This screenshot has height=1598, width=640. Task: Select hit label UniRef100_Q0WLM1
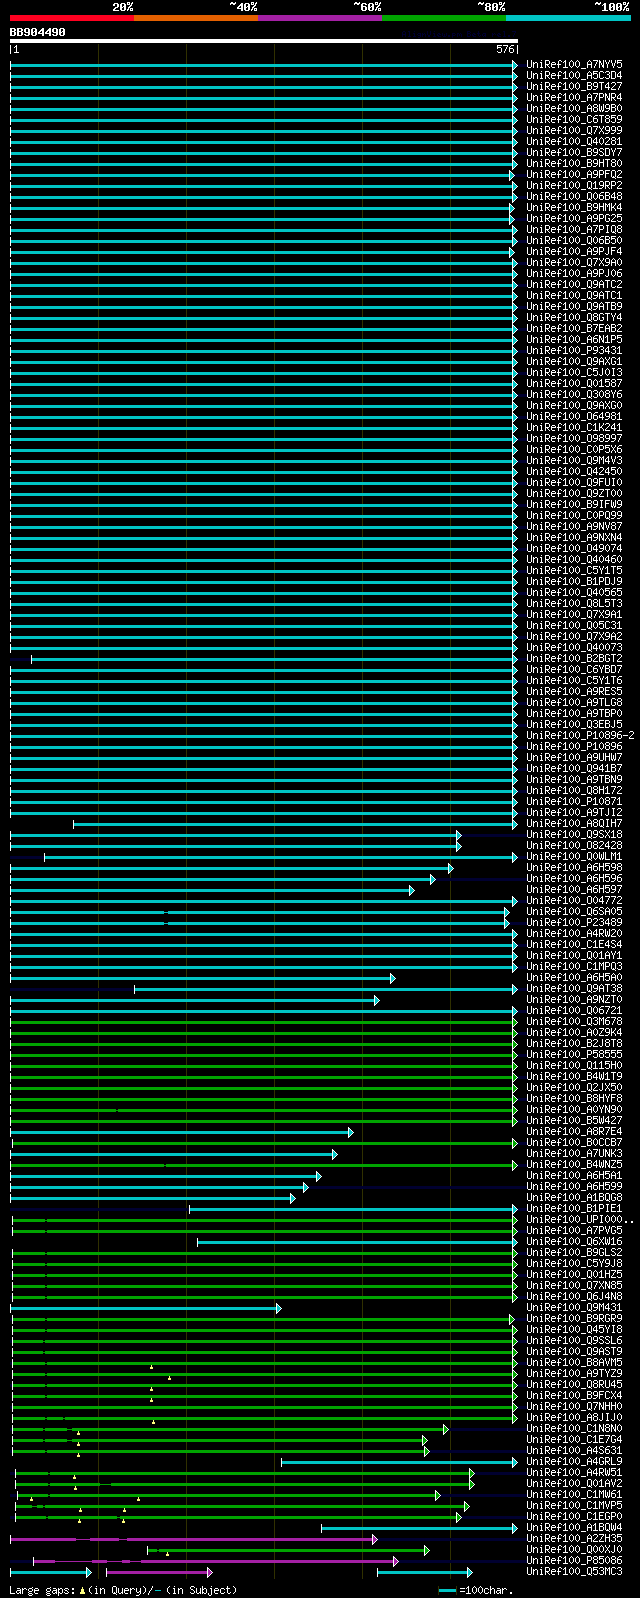click(x=574, y=856)
